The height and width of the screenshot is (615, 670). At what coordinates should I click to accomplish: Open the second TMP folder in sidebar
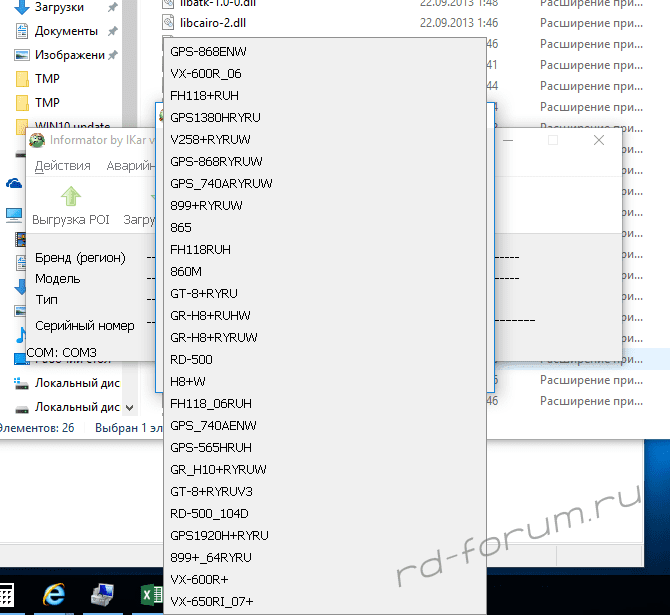click(47, 103)
